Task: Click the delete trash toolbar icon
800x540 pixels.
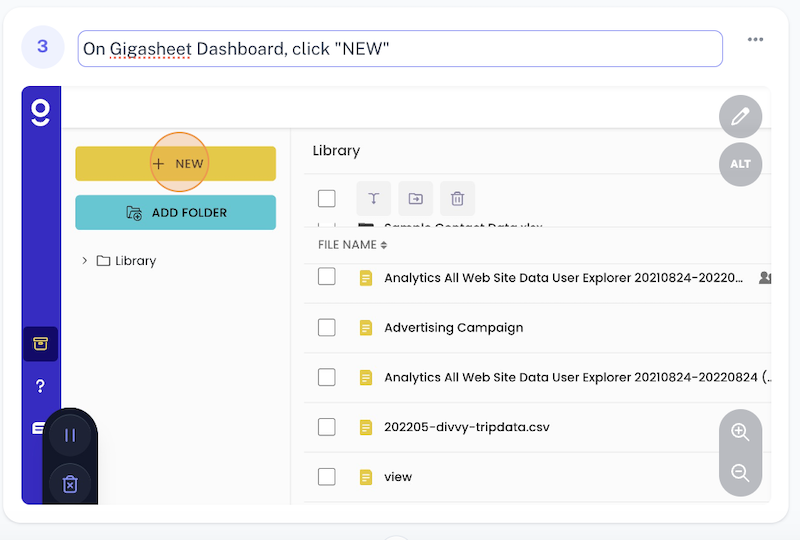Action: tap(457, 198)
